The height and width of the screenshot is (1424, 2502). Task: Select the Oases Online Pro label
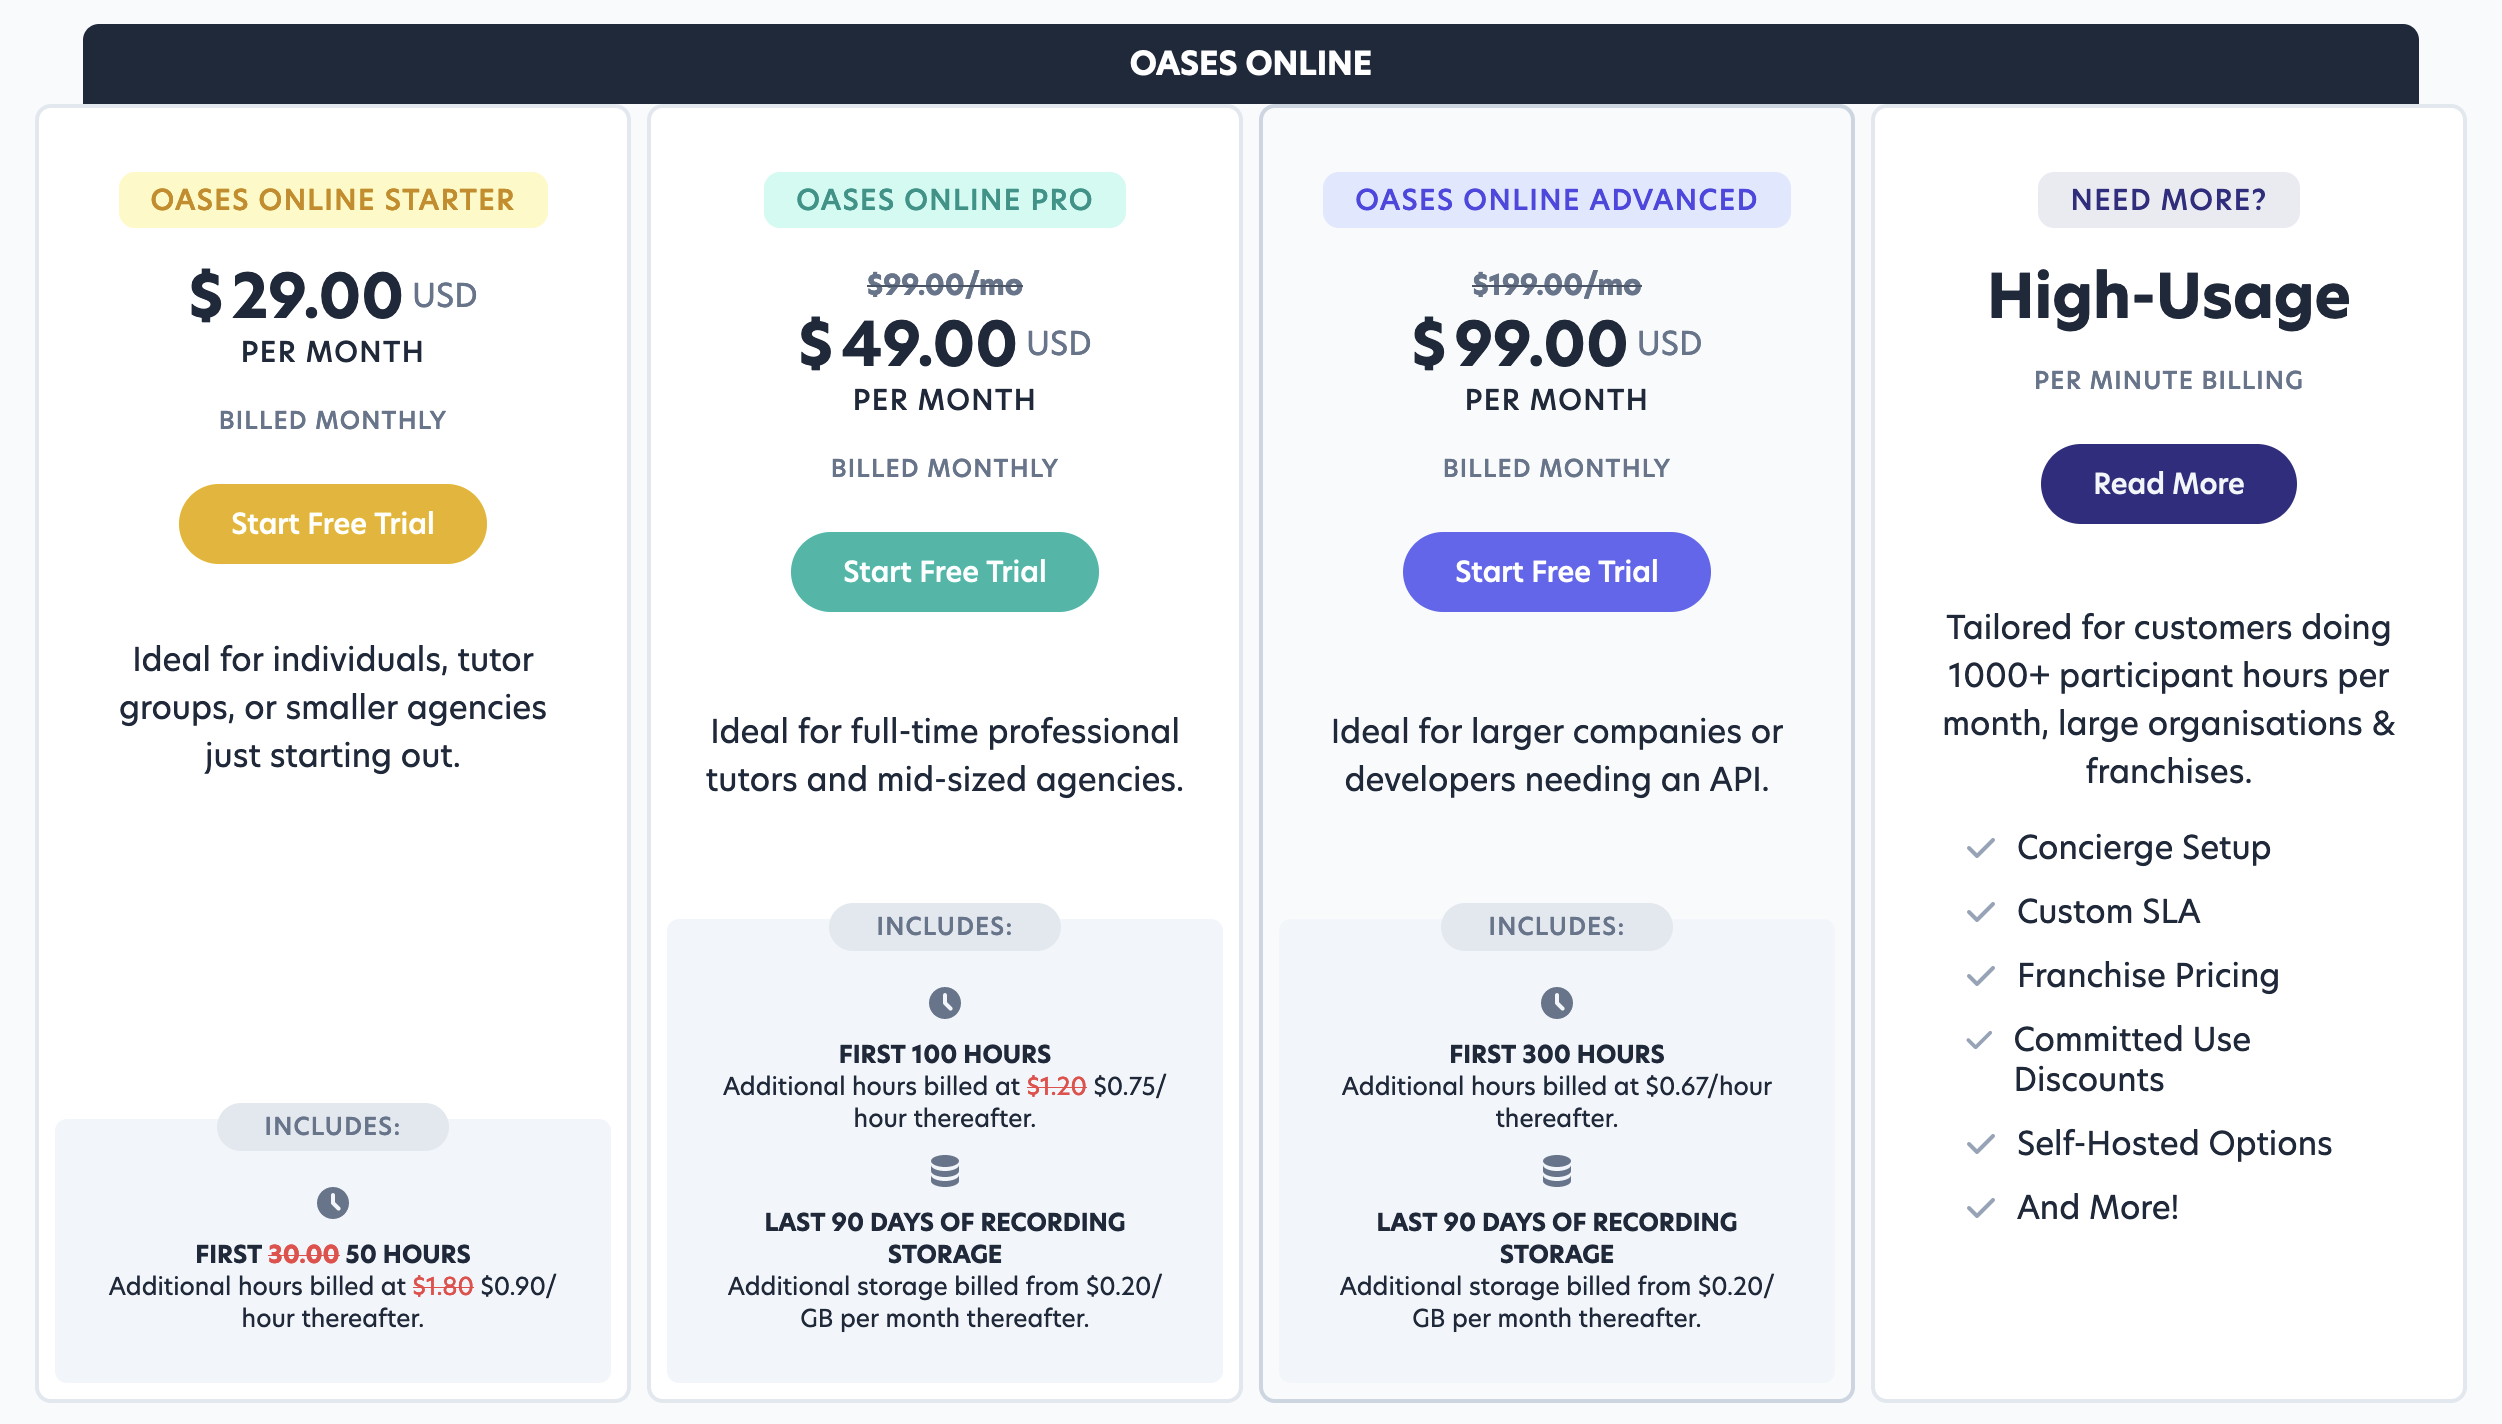click(945, 200)
